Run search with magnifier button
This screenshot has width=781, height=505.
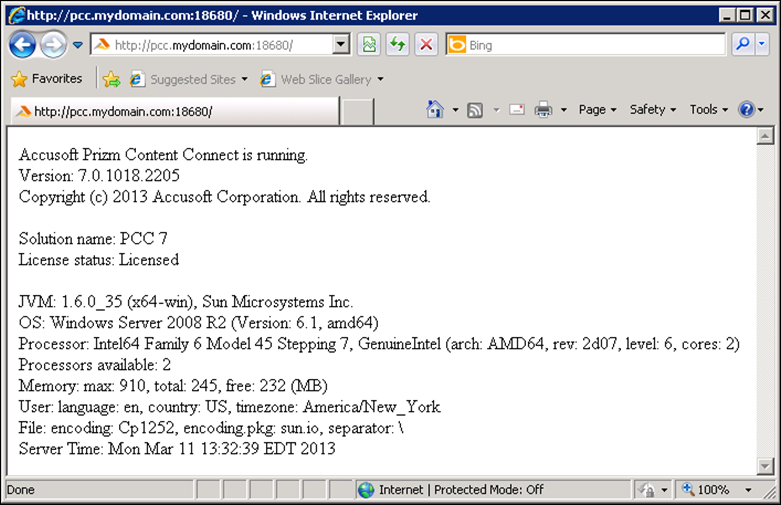click(743, 44)
